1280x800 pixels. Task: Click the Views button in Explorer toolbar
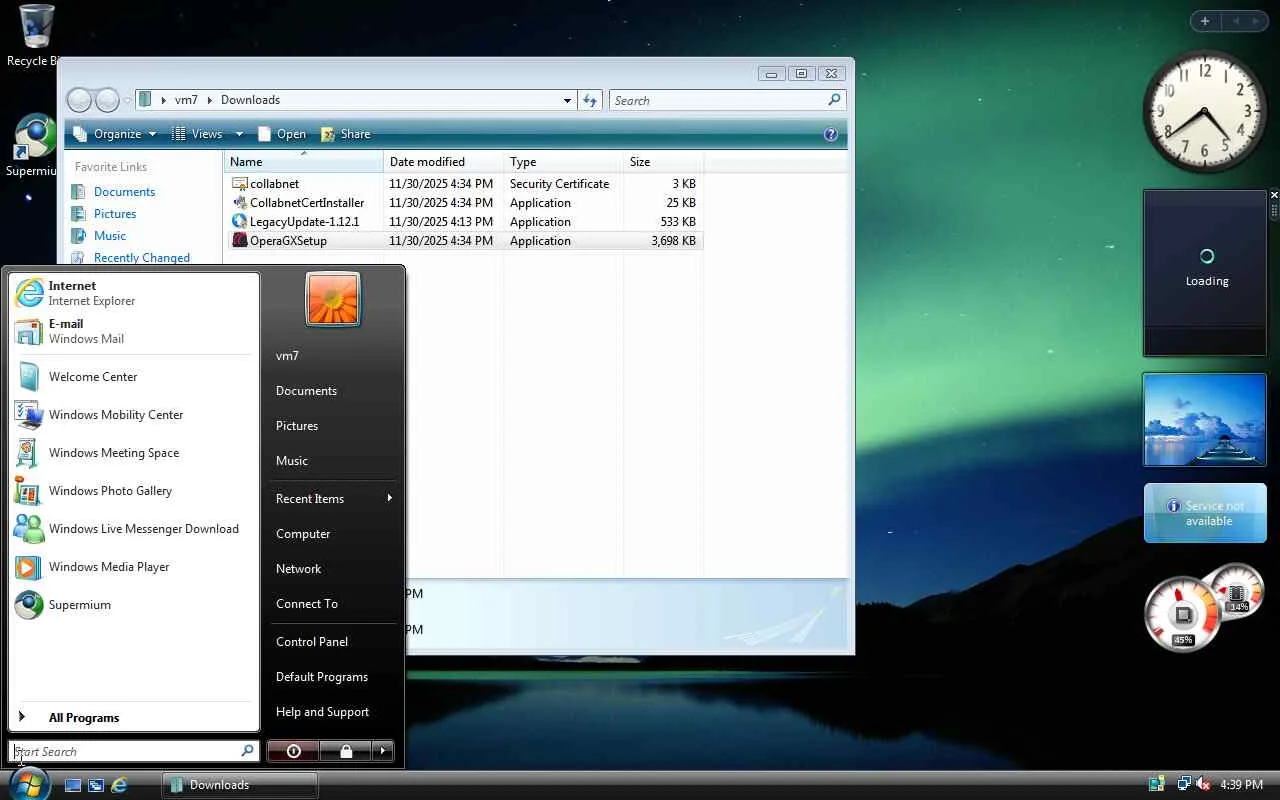[x=197, y=134]
